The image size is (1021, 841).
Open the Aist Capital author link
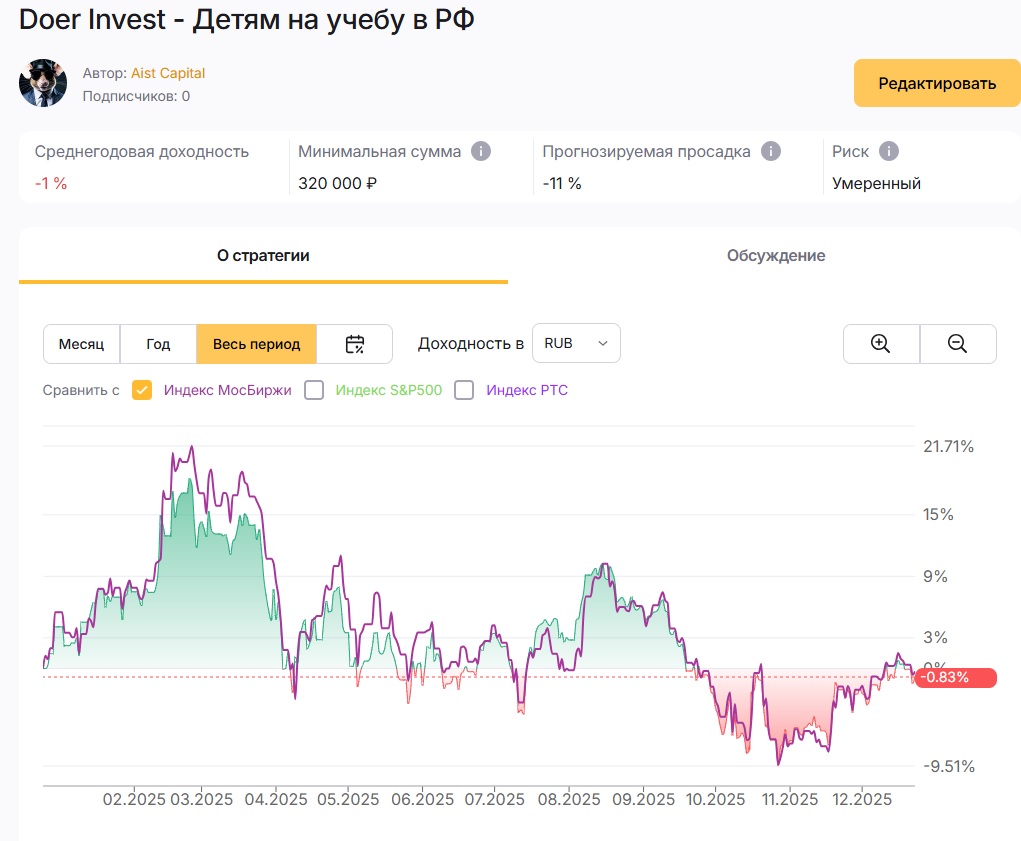(168, 73)
